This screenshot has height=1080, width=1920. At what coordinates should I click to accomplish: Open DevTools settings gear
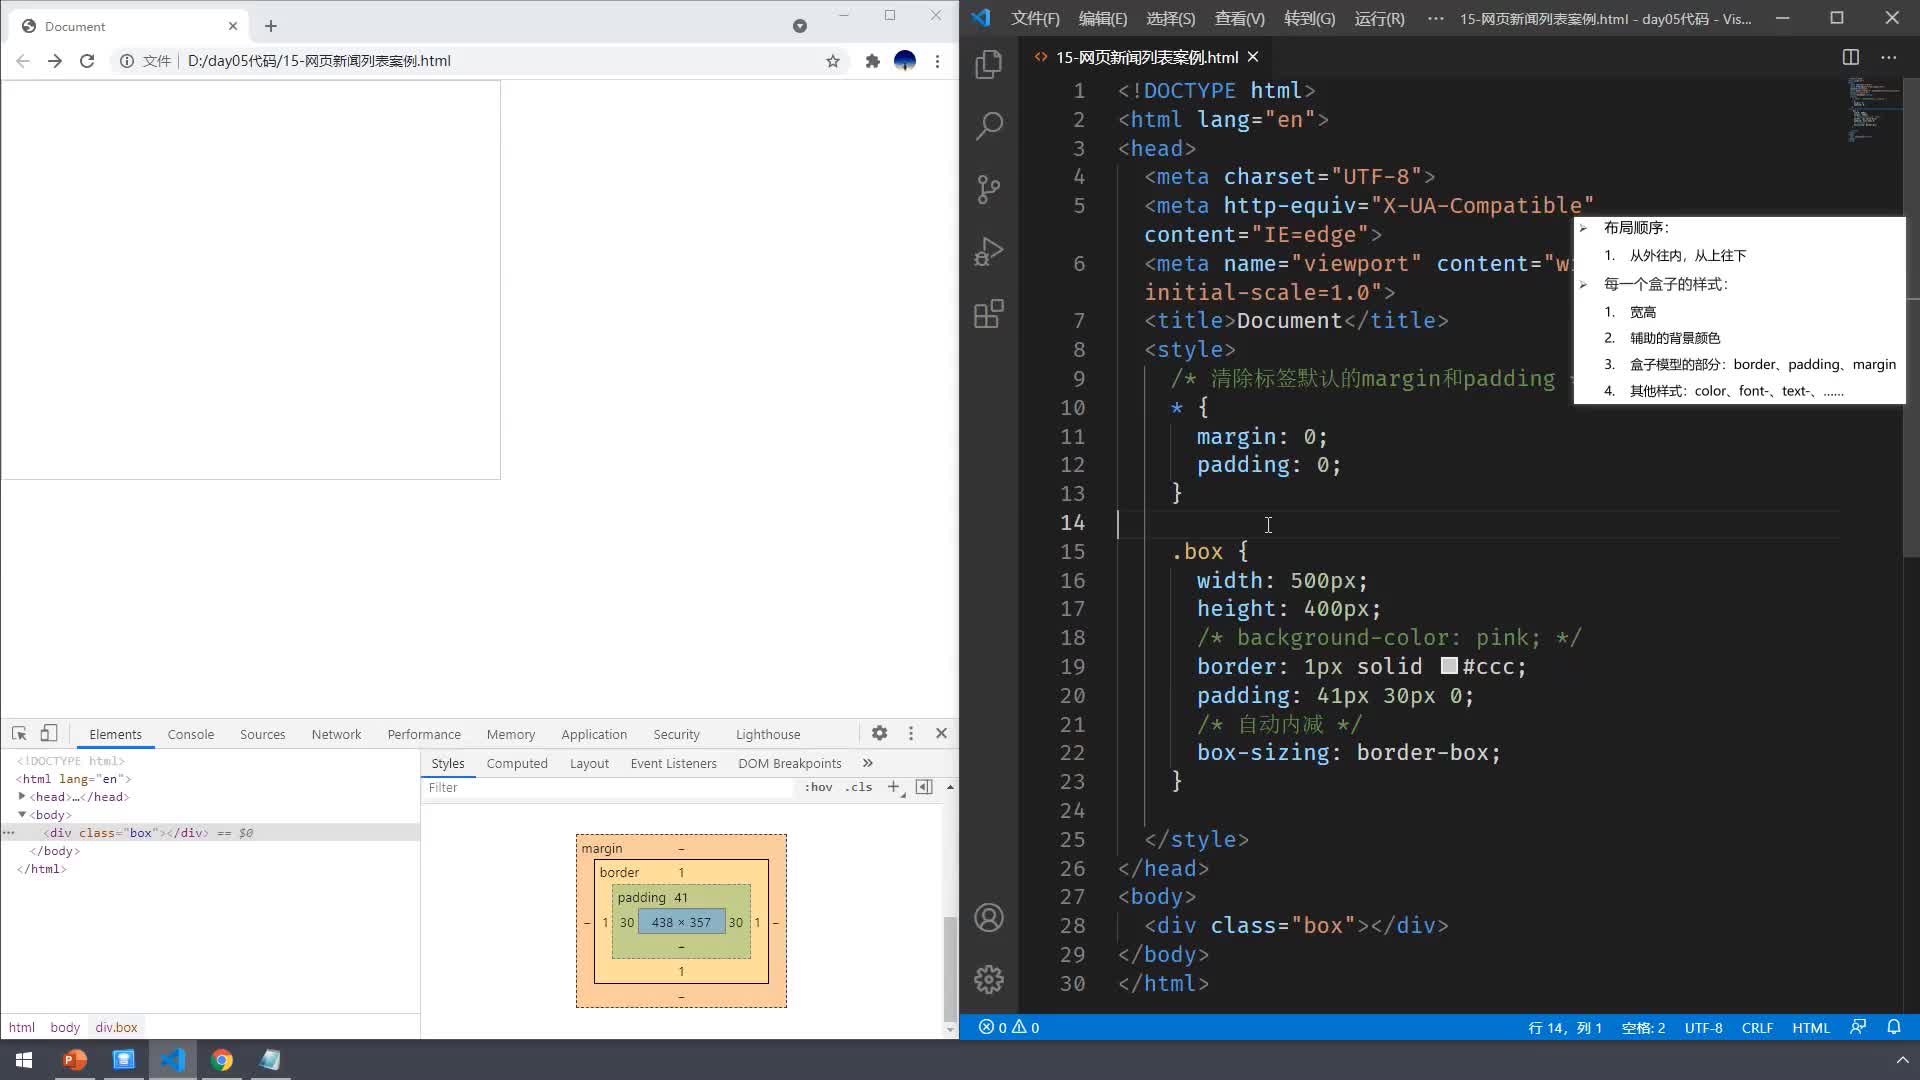[x=879, y=733]
